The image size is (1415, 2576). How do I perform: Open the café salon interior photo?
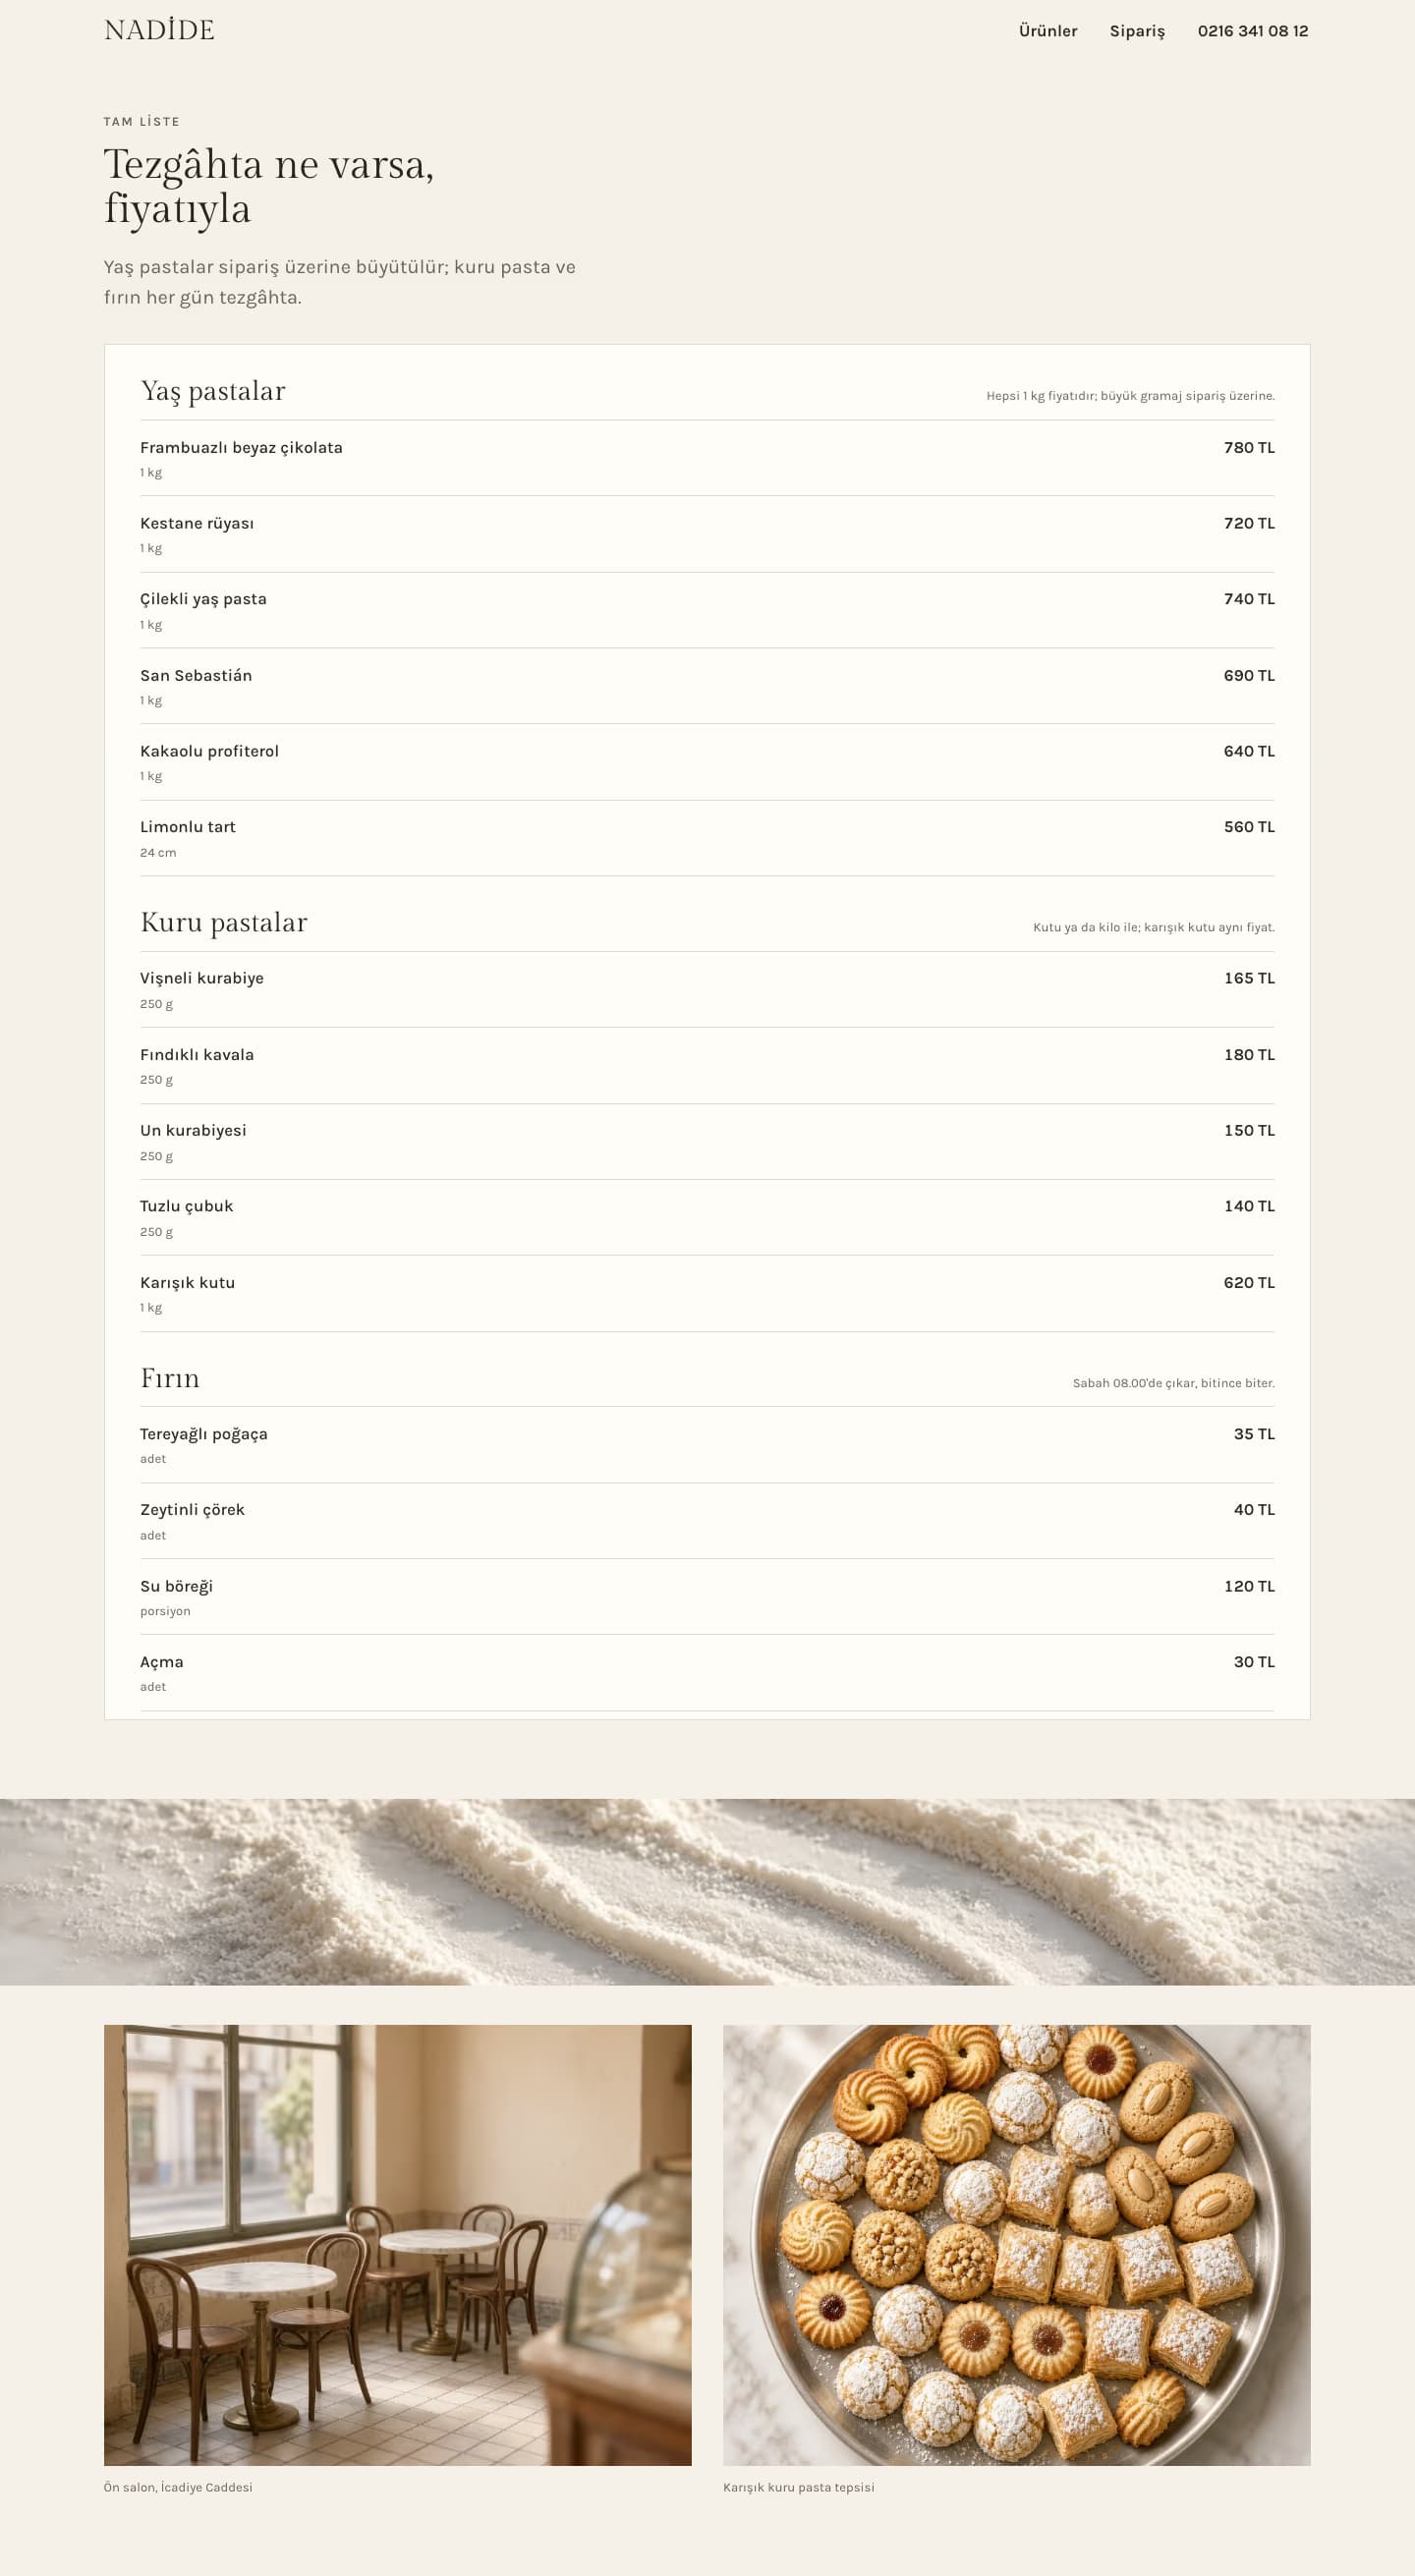[x=398, y=2245]
